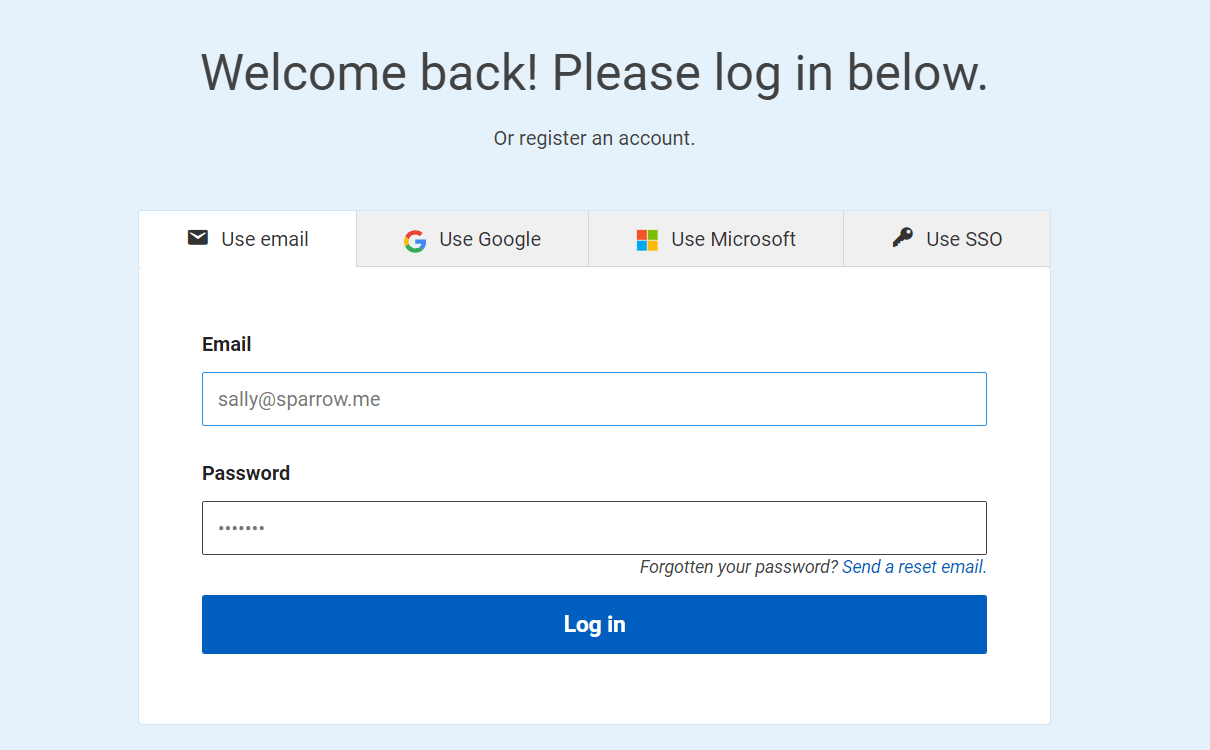Click the sally@sparrow.me placeholder text
Viewport: 1210px width, 750px height.
(x=299, y=399)
